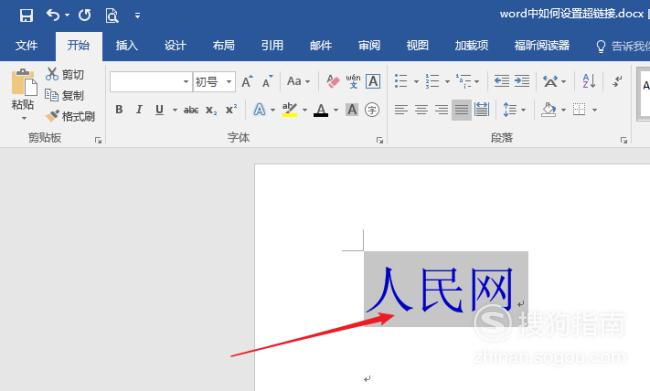650x391 pixels.
Task: Open the 剪贴板 dialog launcher
Action: pyautogui.click(x=98, y=140)
